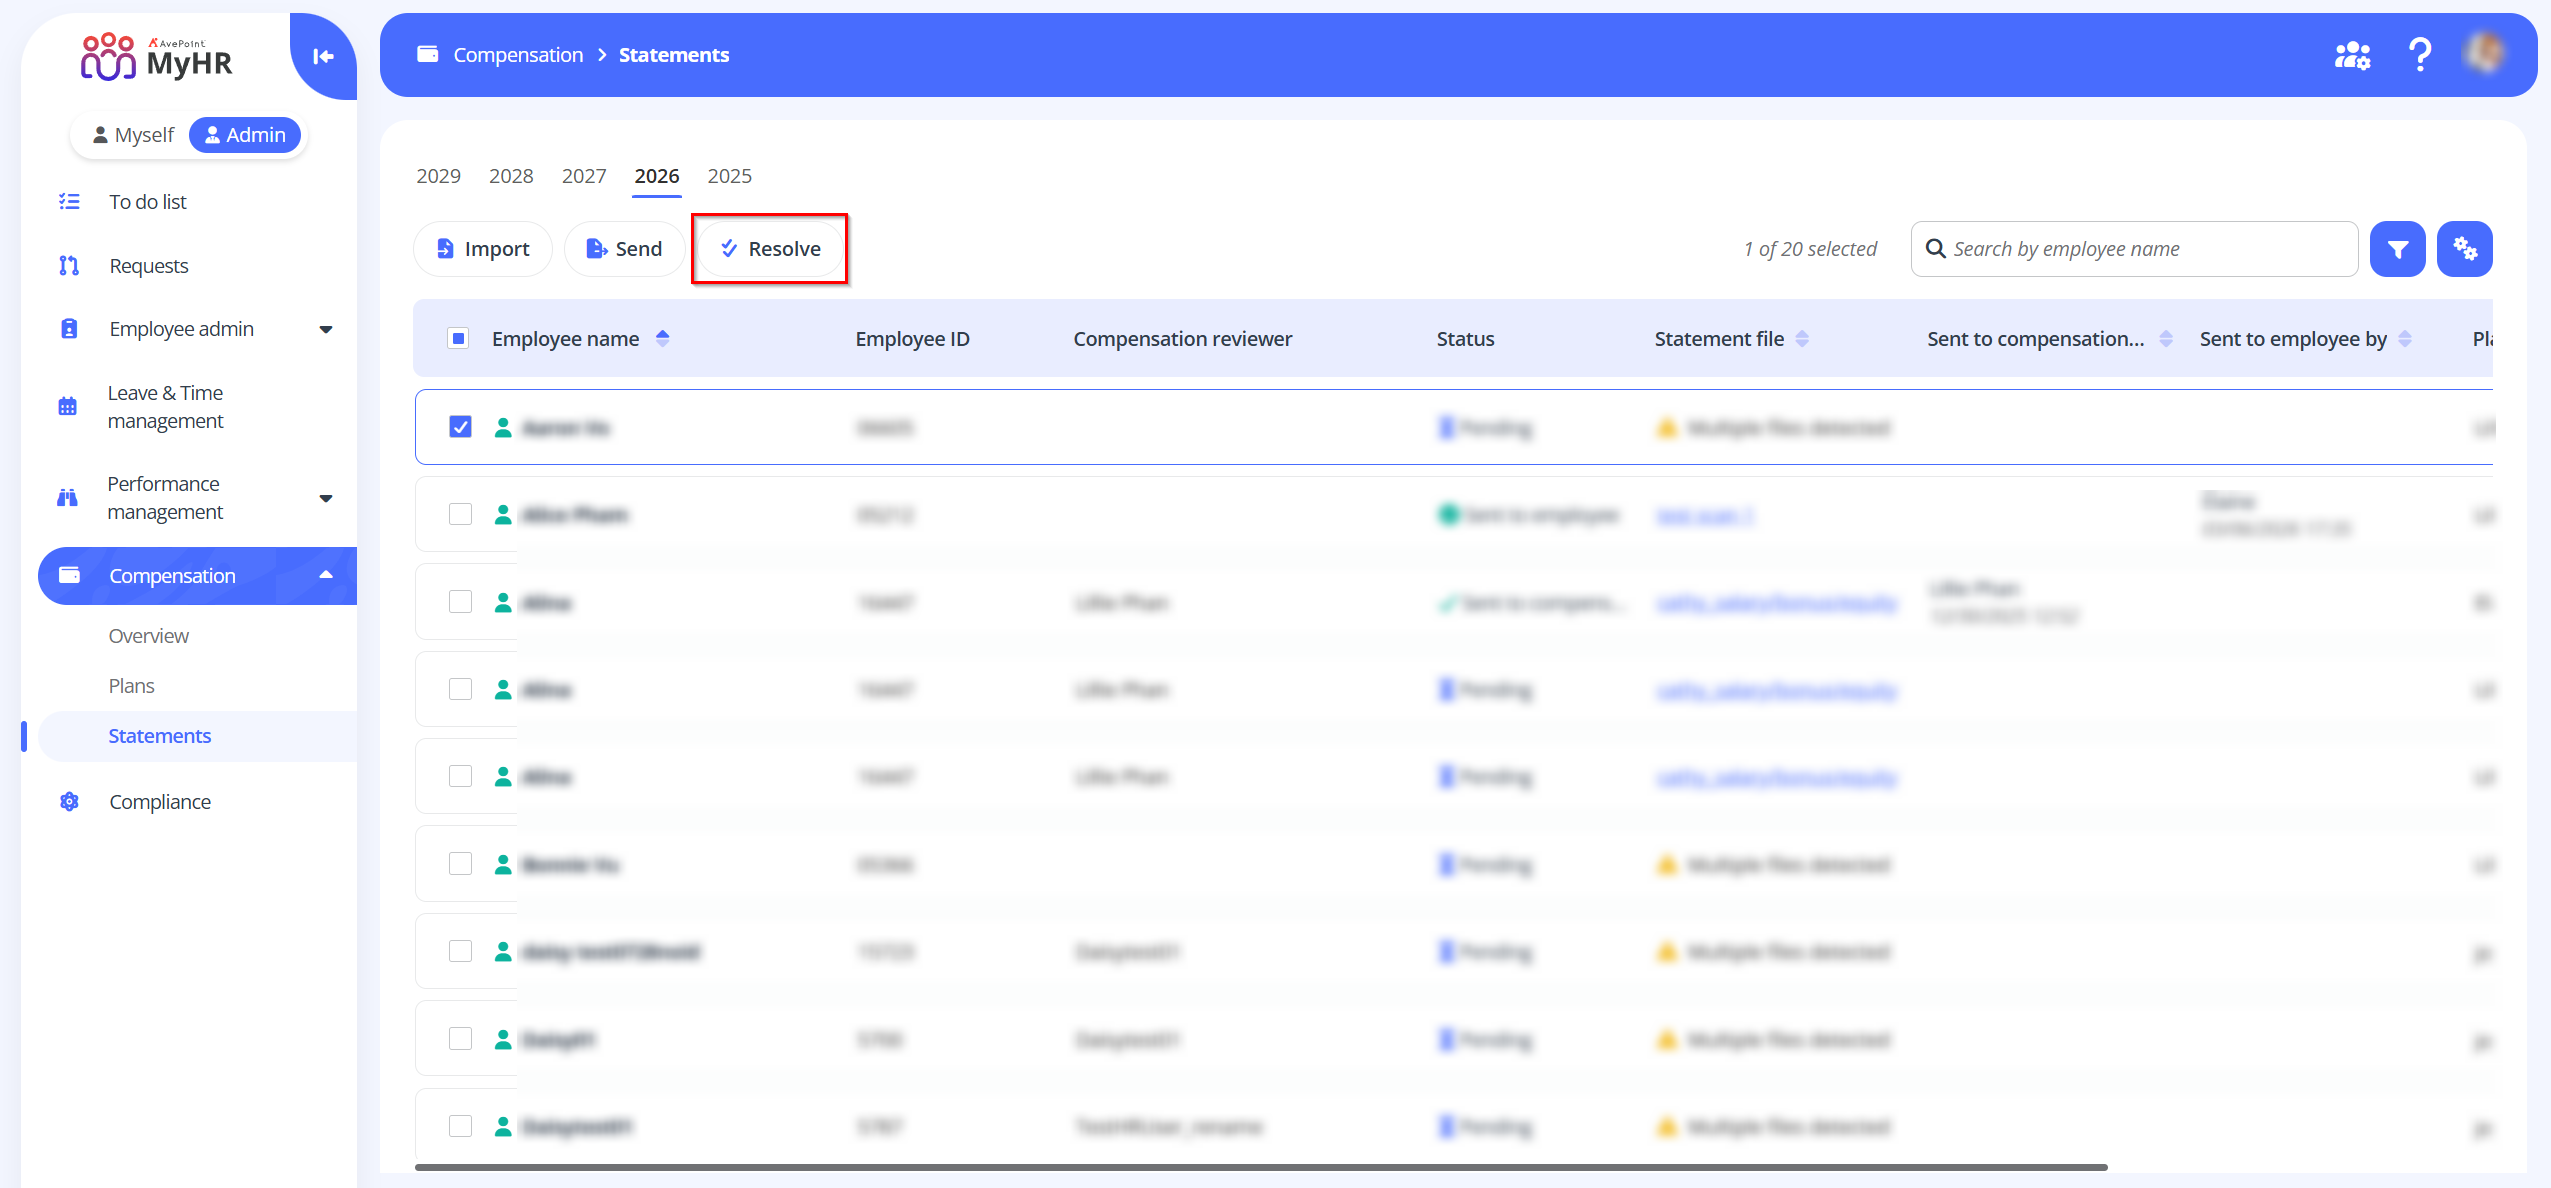Check the second employee row checkbox

(460, 515)
